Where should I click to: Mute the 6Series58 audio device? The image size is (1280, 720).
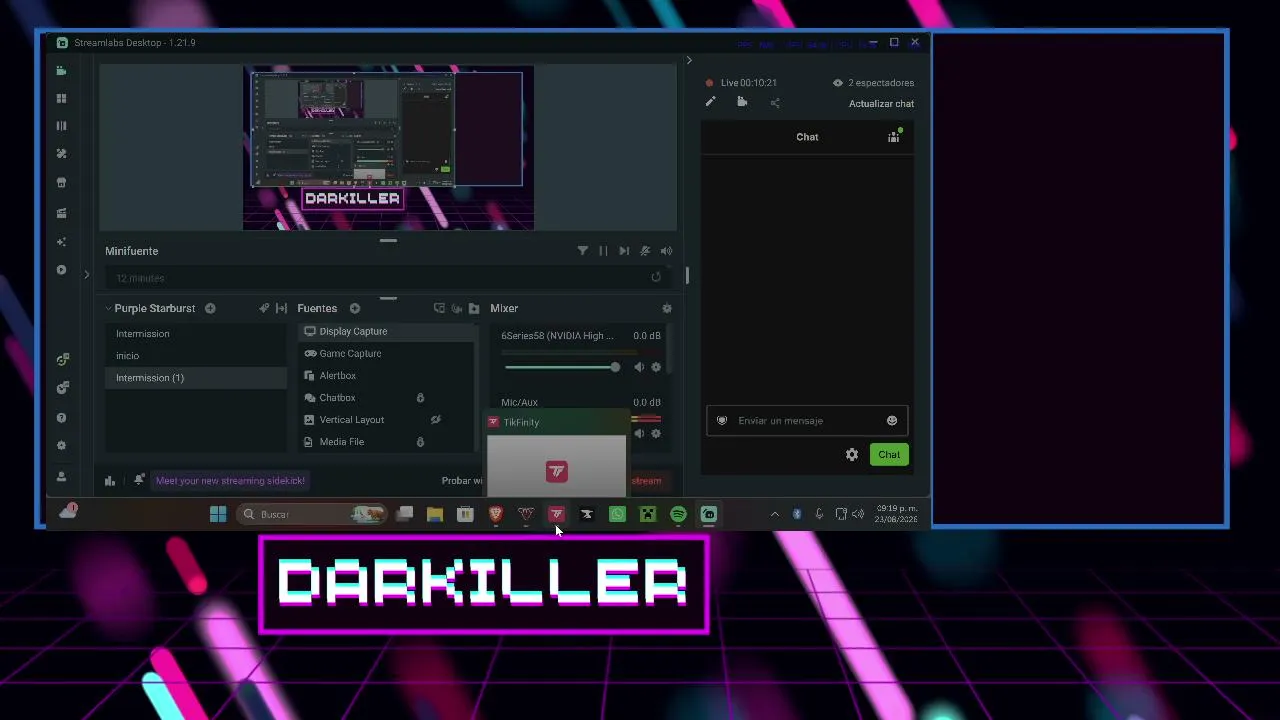639,367
